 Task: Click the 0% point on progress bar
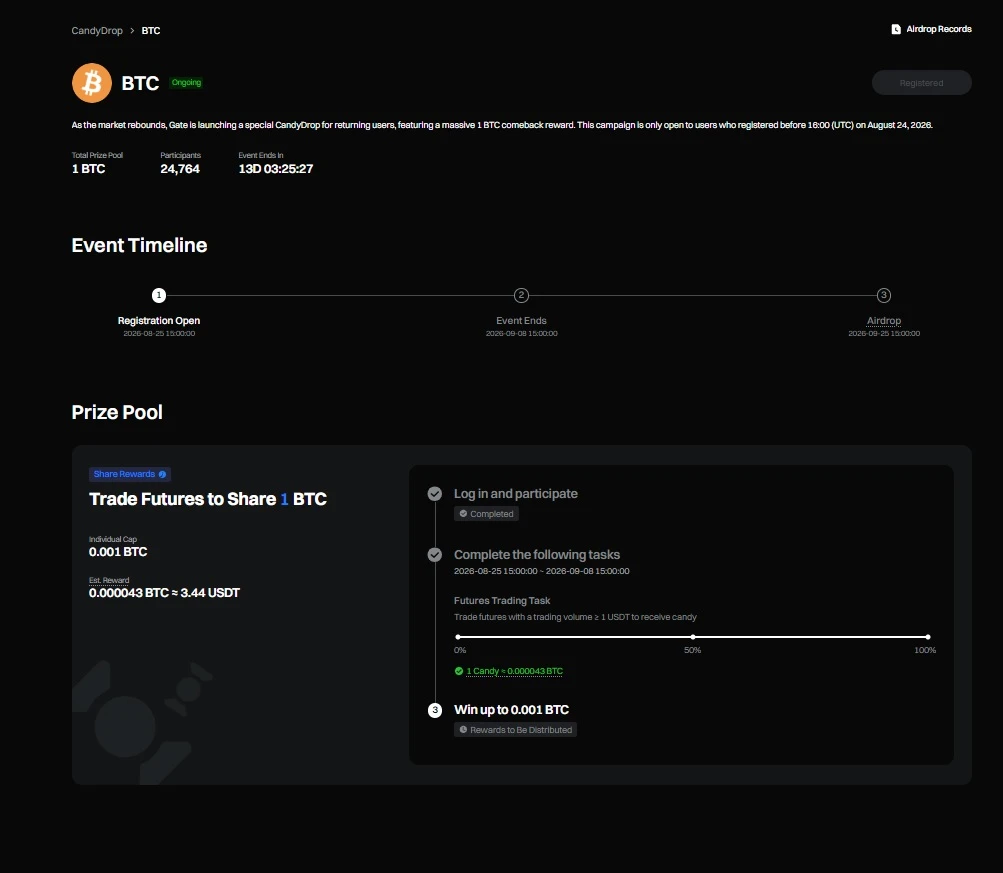(x=457, y=637)
